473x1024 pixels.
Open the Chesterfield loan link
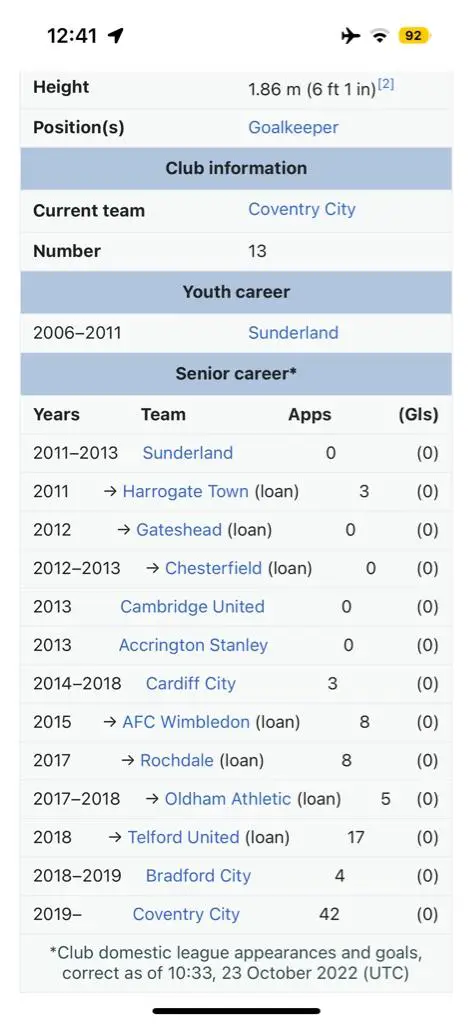pos(214,568)
